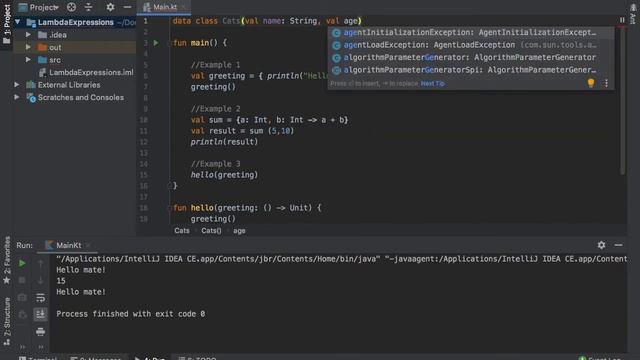Click the collapse all icon in Project panel
This screenshot has width=640, height=360.
pos(89,7)
